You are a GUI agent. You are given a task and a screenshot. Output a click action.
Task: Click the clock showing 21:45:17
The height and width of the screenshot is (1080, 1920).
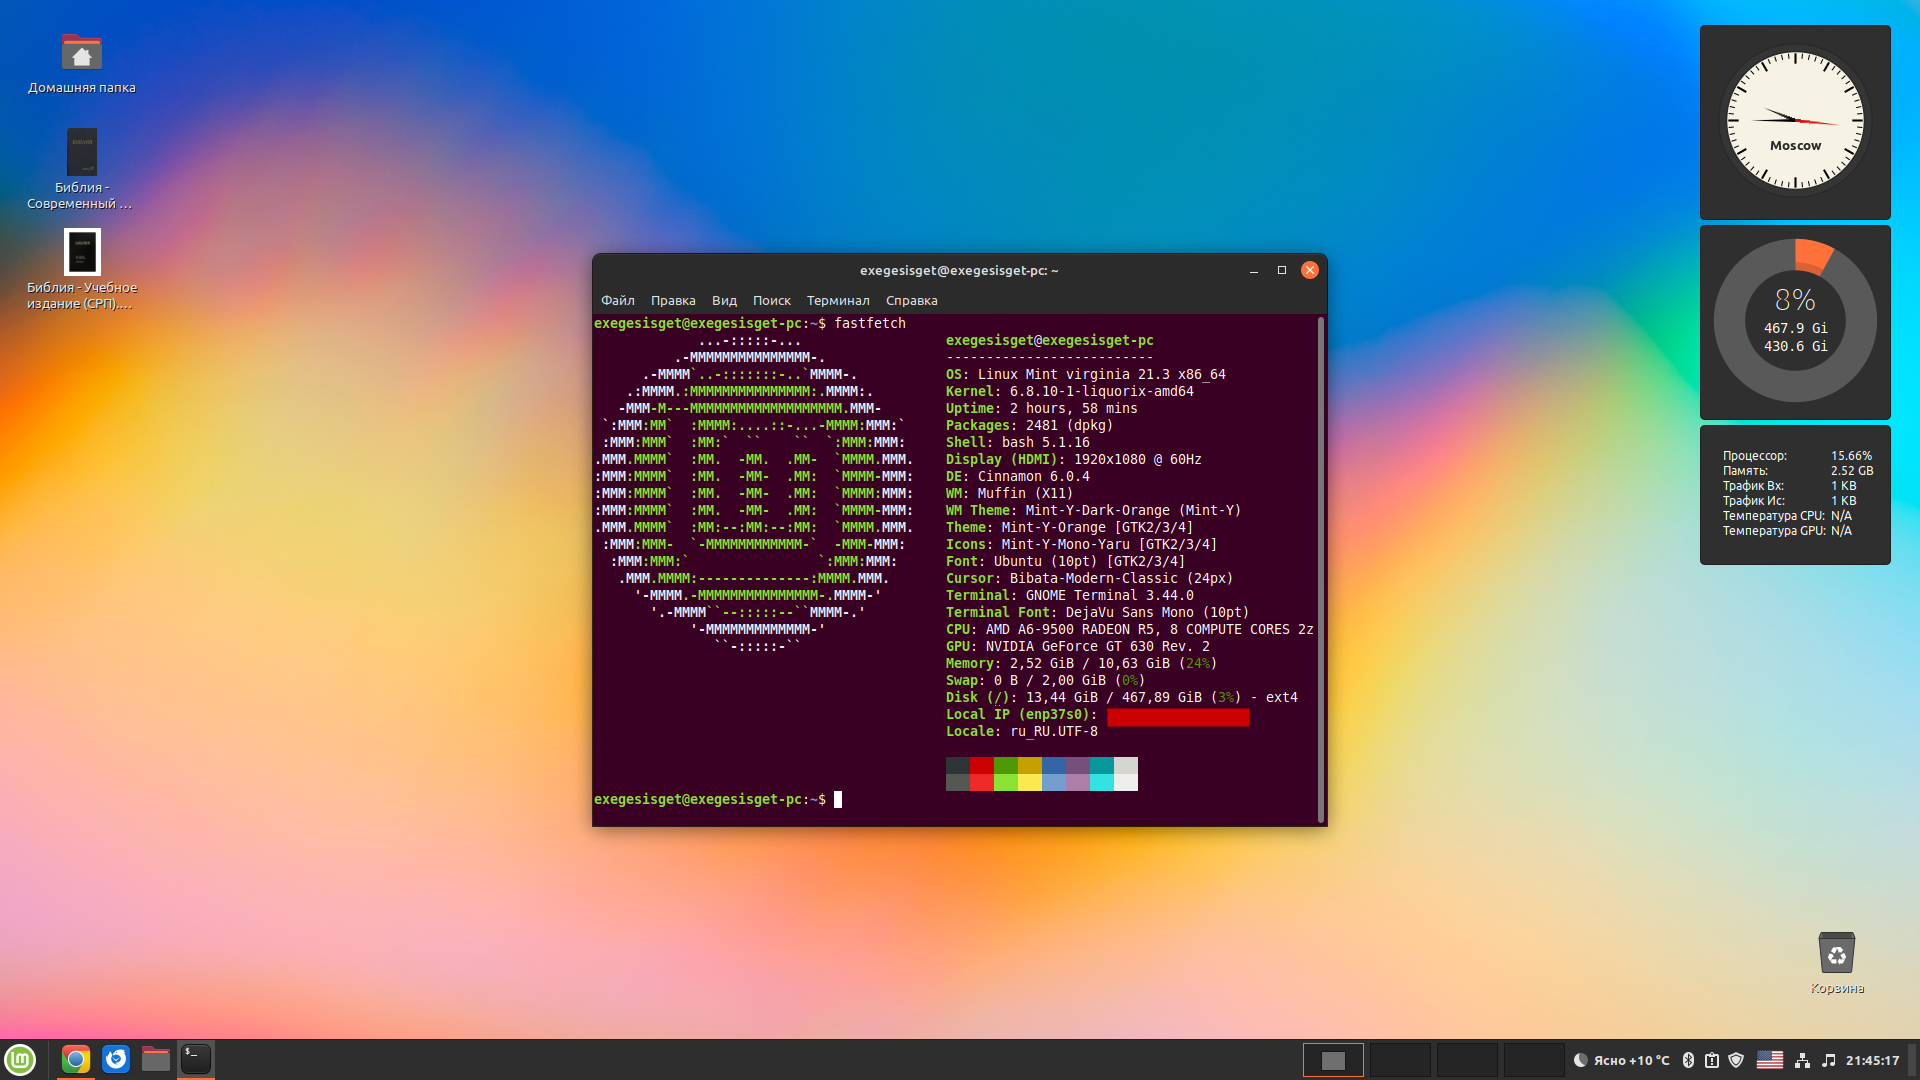(x=1872, y=1060)
